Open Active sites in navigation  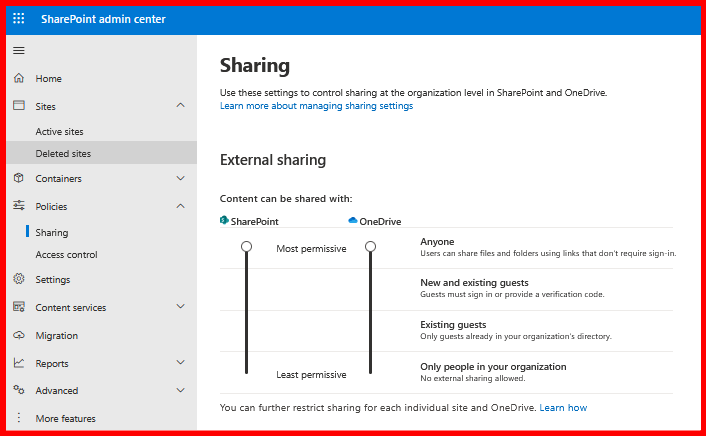click(59, 131)
